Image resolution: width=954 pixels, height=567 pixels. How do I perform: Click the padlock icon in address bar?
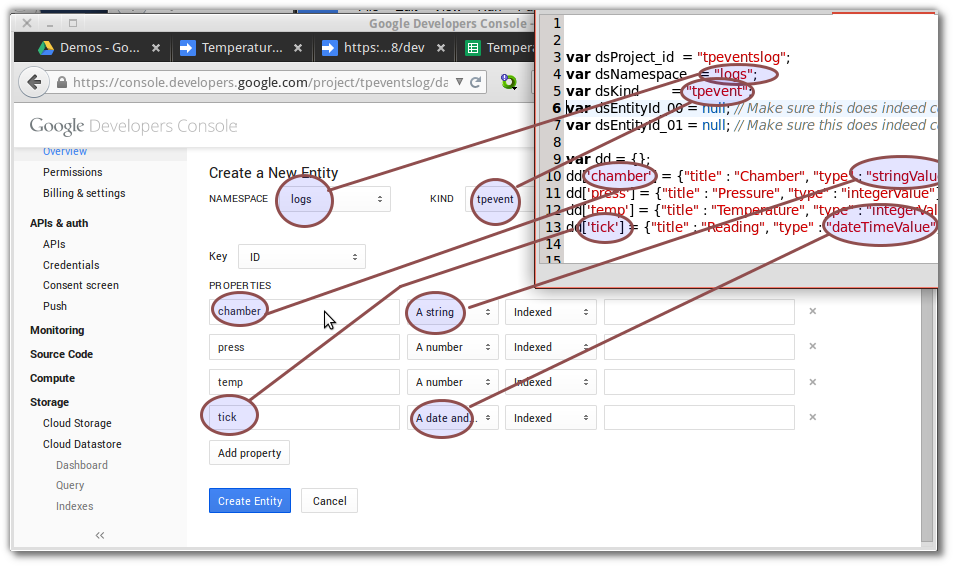pyautogui.click(x=61, y=82)
